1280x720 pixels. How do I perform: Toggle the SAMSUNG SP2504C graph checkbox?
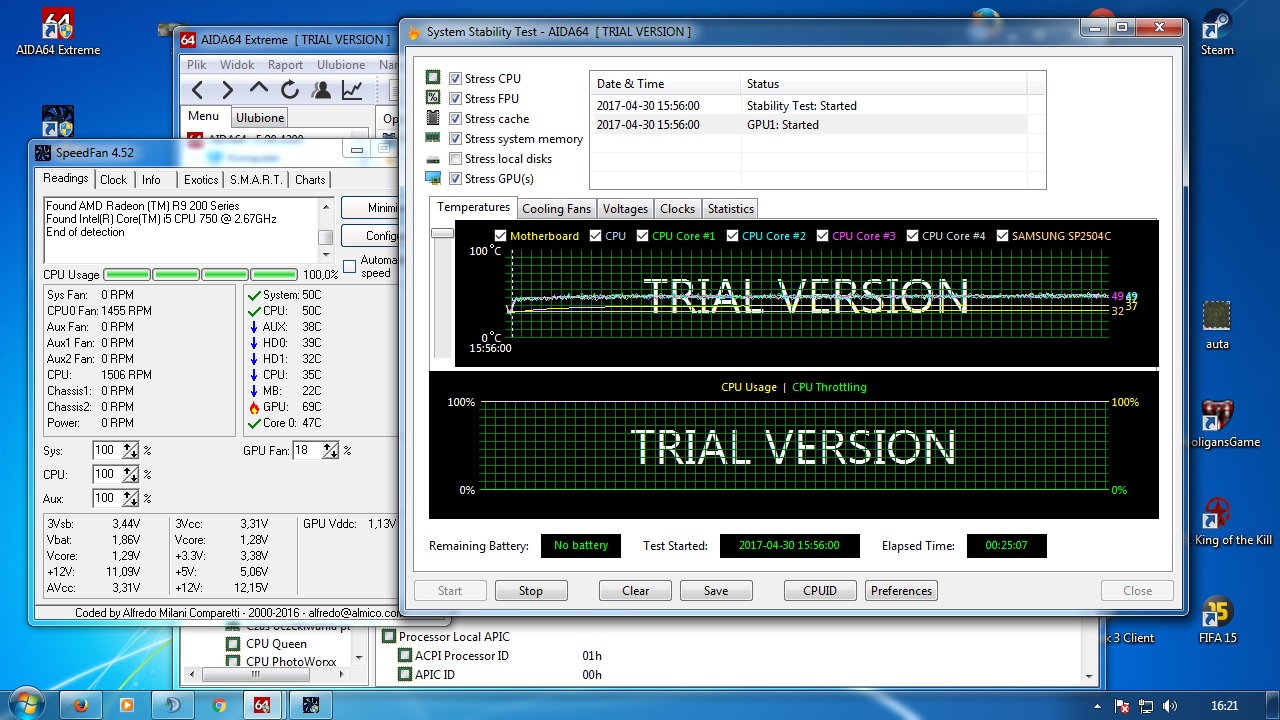1002,236
